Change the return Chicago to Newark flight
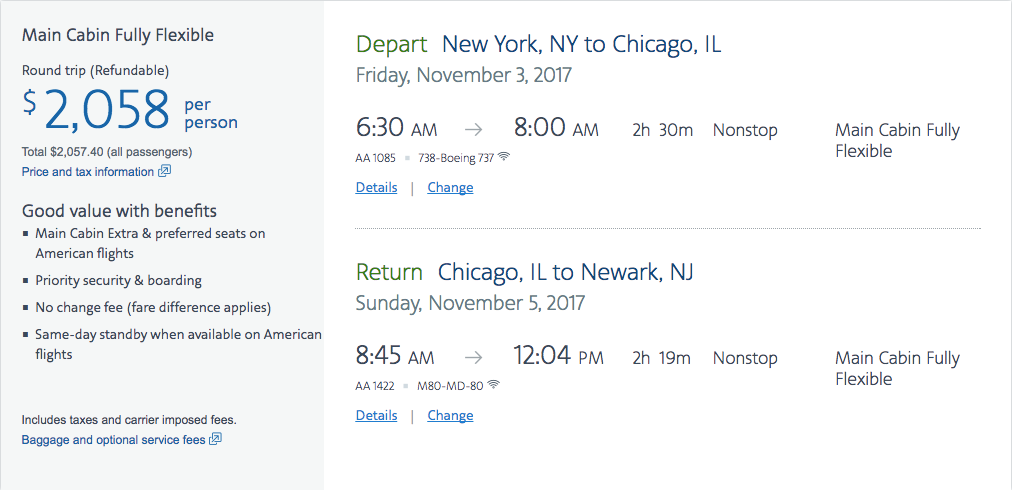Screen dimensions: 1012x490 tap(450, 416)
